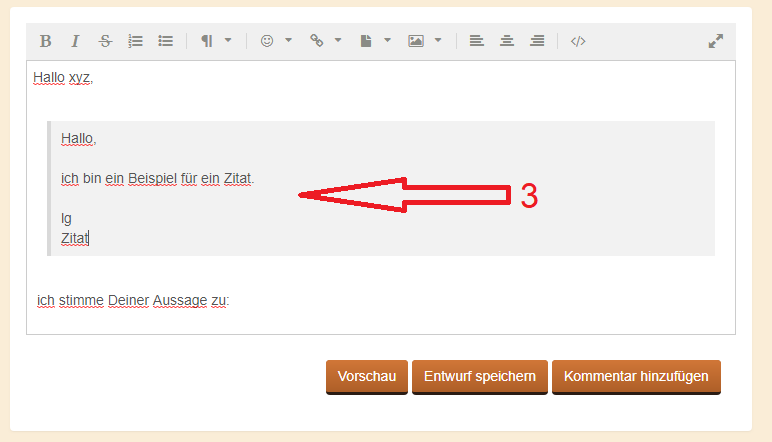Click the paragraph format icon
The image size is (772, 442).
207,41
